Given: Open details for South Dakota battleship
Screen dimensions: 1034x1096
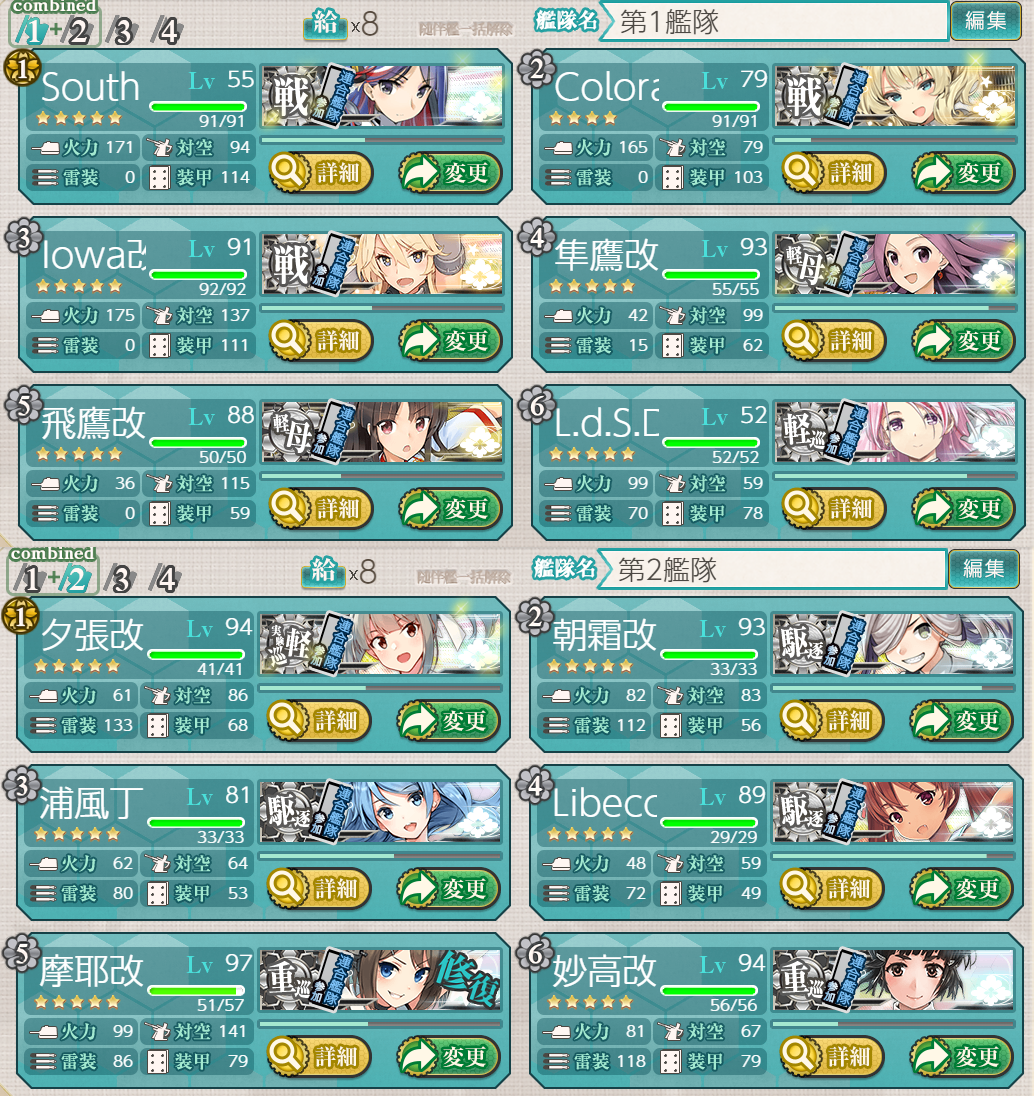Looking at the screenshot, I should pos(321,173).
